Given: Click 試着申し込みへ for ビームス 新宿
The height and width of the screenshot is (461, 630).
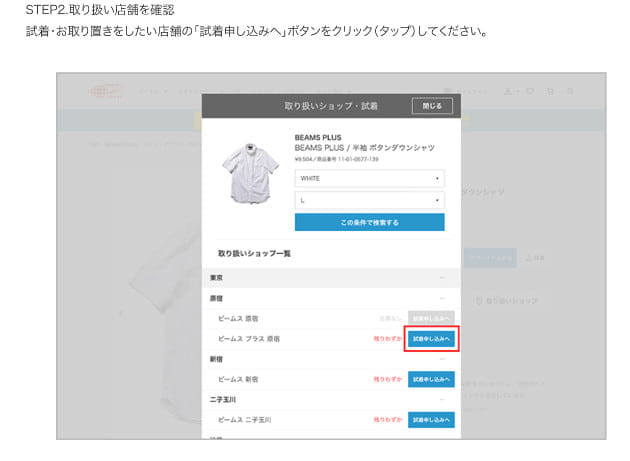Looking at the screenshot, I should click(431, 379).
